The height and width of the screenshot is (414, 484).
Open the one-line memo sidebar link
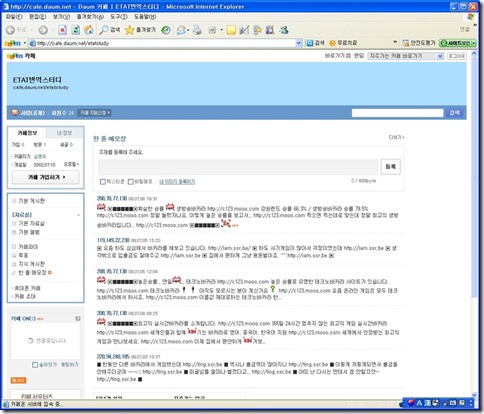click(x=32, y=273)
